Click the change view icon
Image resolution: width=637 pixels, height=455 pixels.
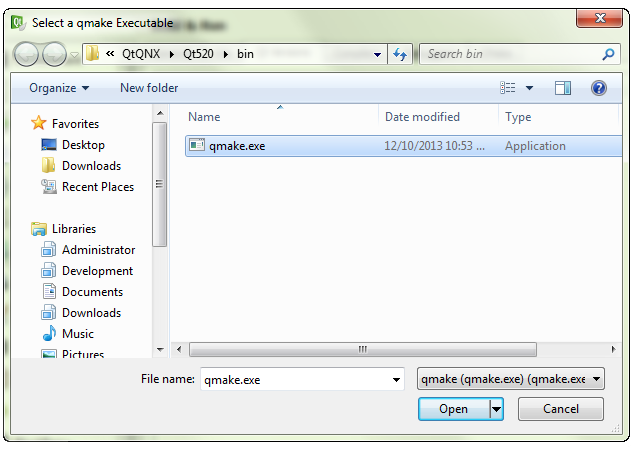tap(508, 88)
